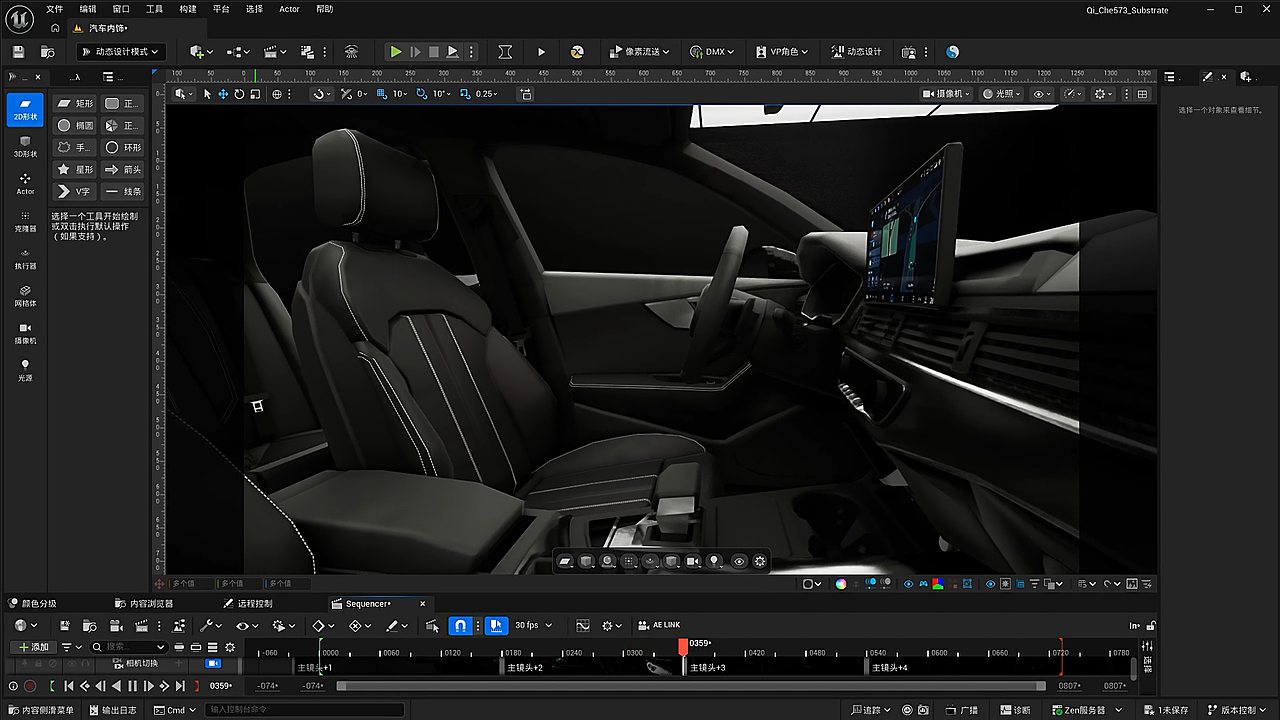Activate the viewport select arrow tool
Image resolution: width=1280 pixels, height=720 pixels.
coord(207,94)
